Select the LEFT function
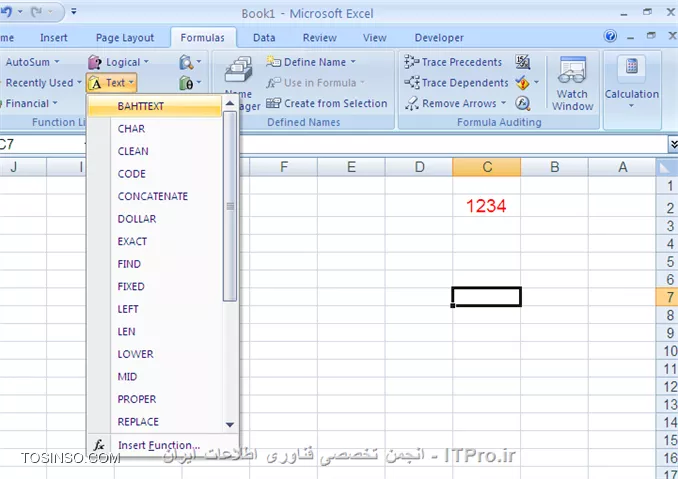This screenshot has width=678, height=479. 155,309
